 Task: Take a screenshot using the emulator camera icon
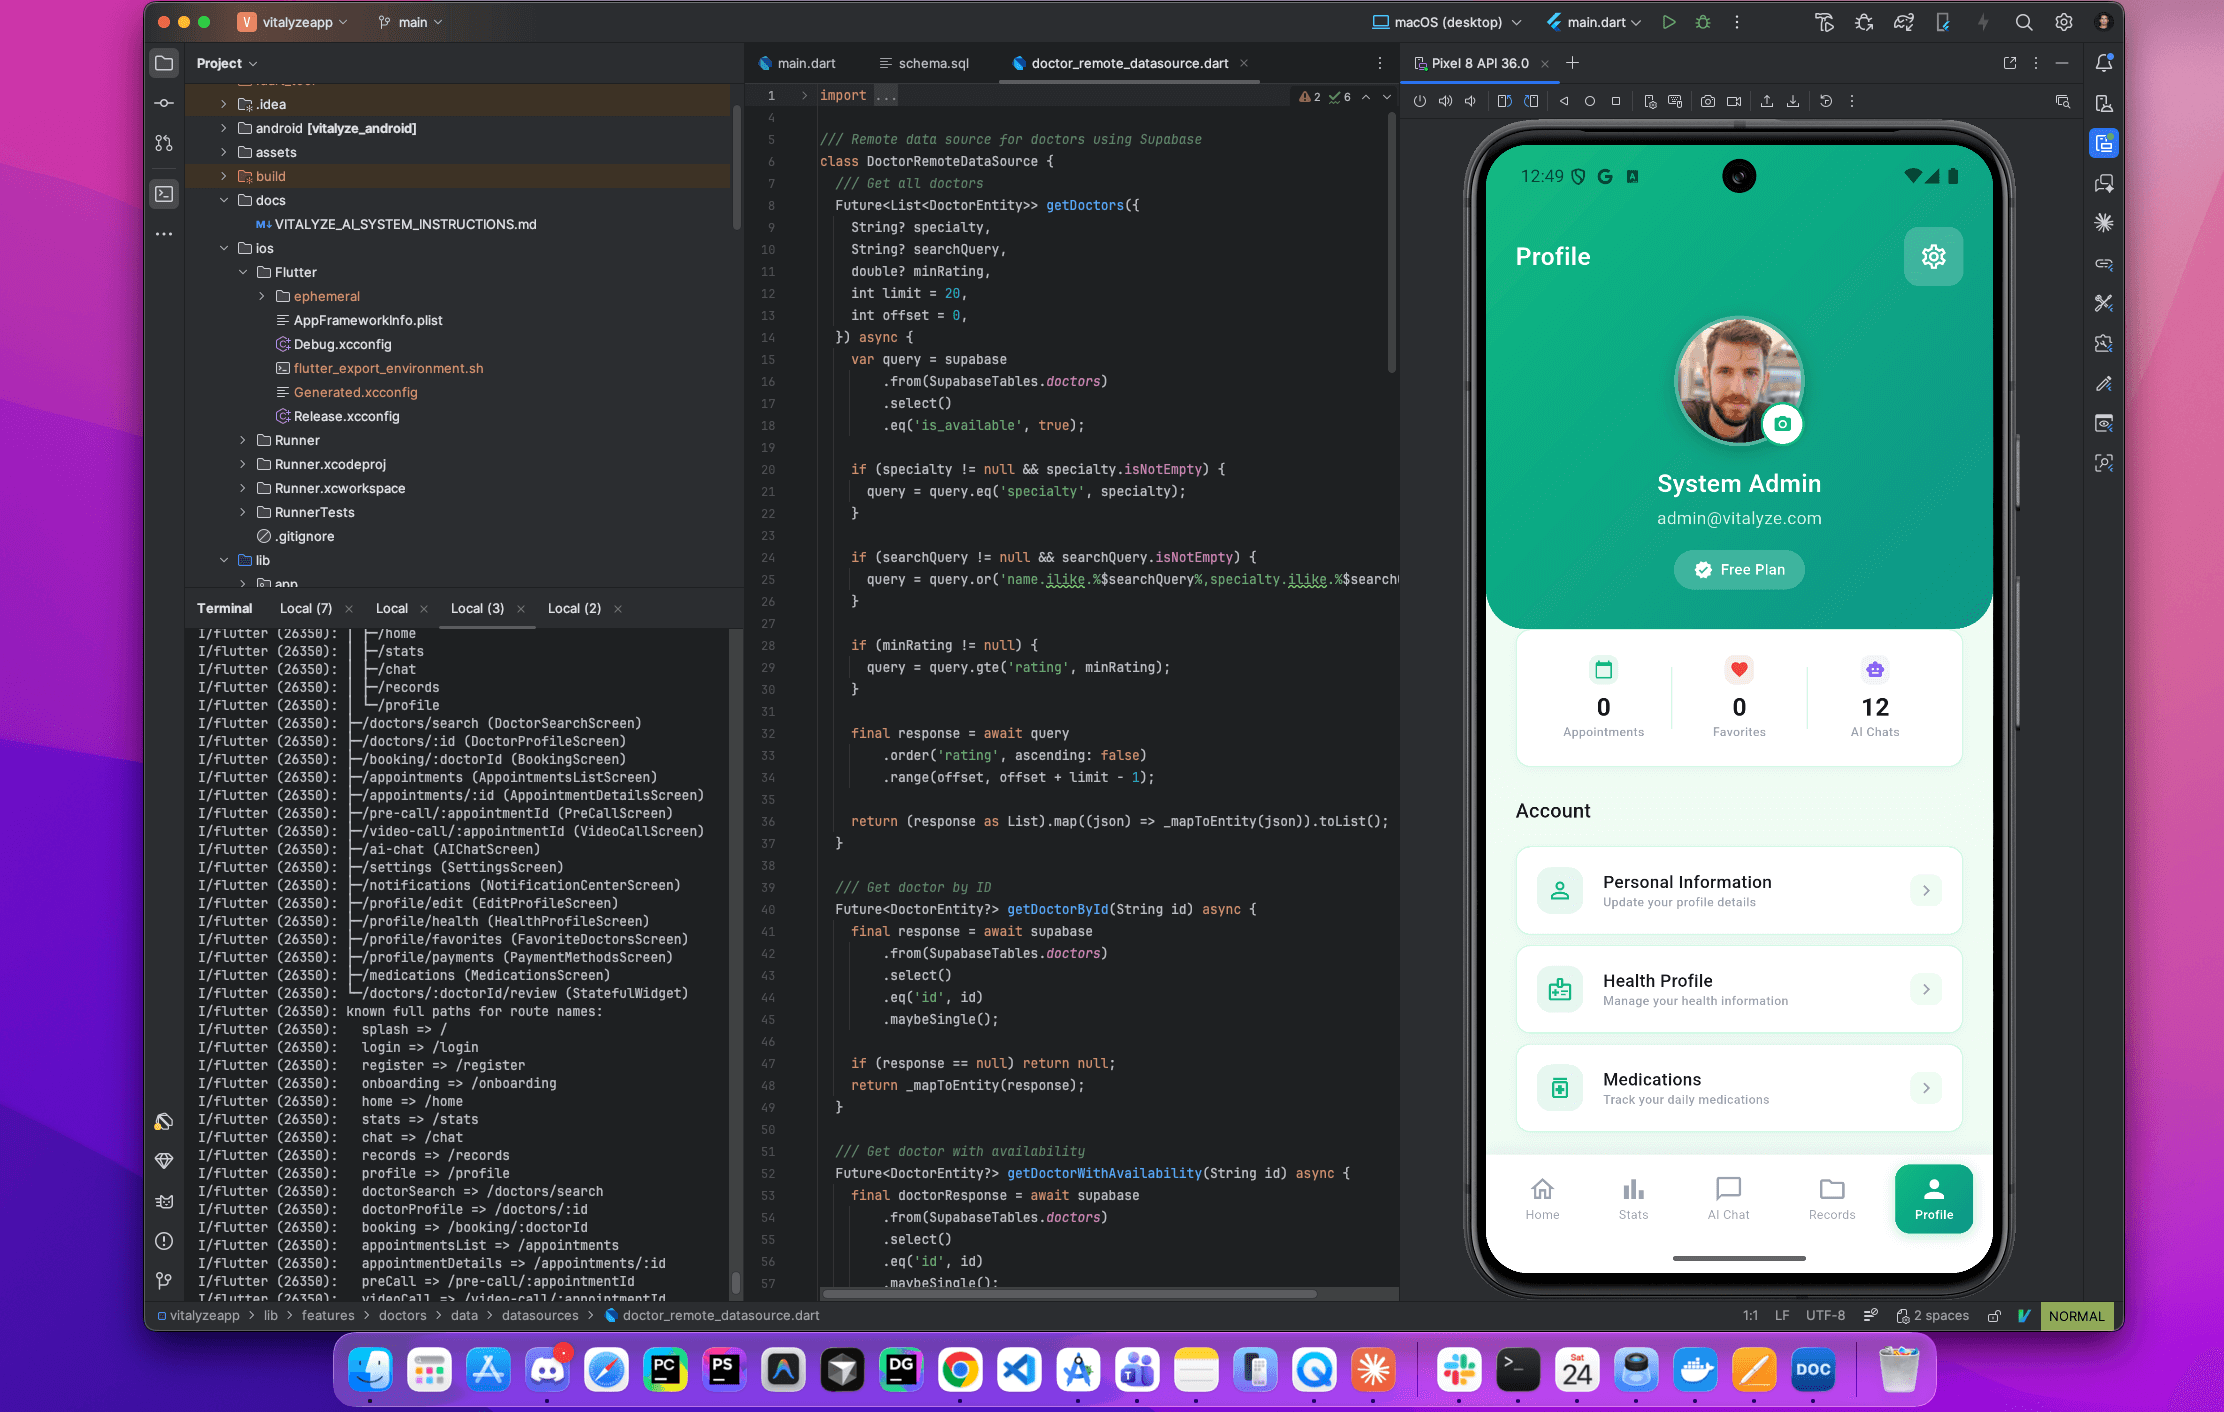[1708, 101]
